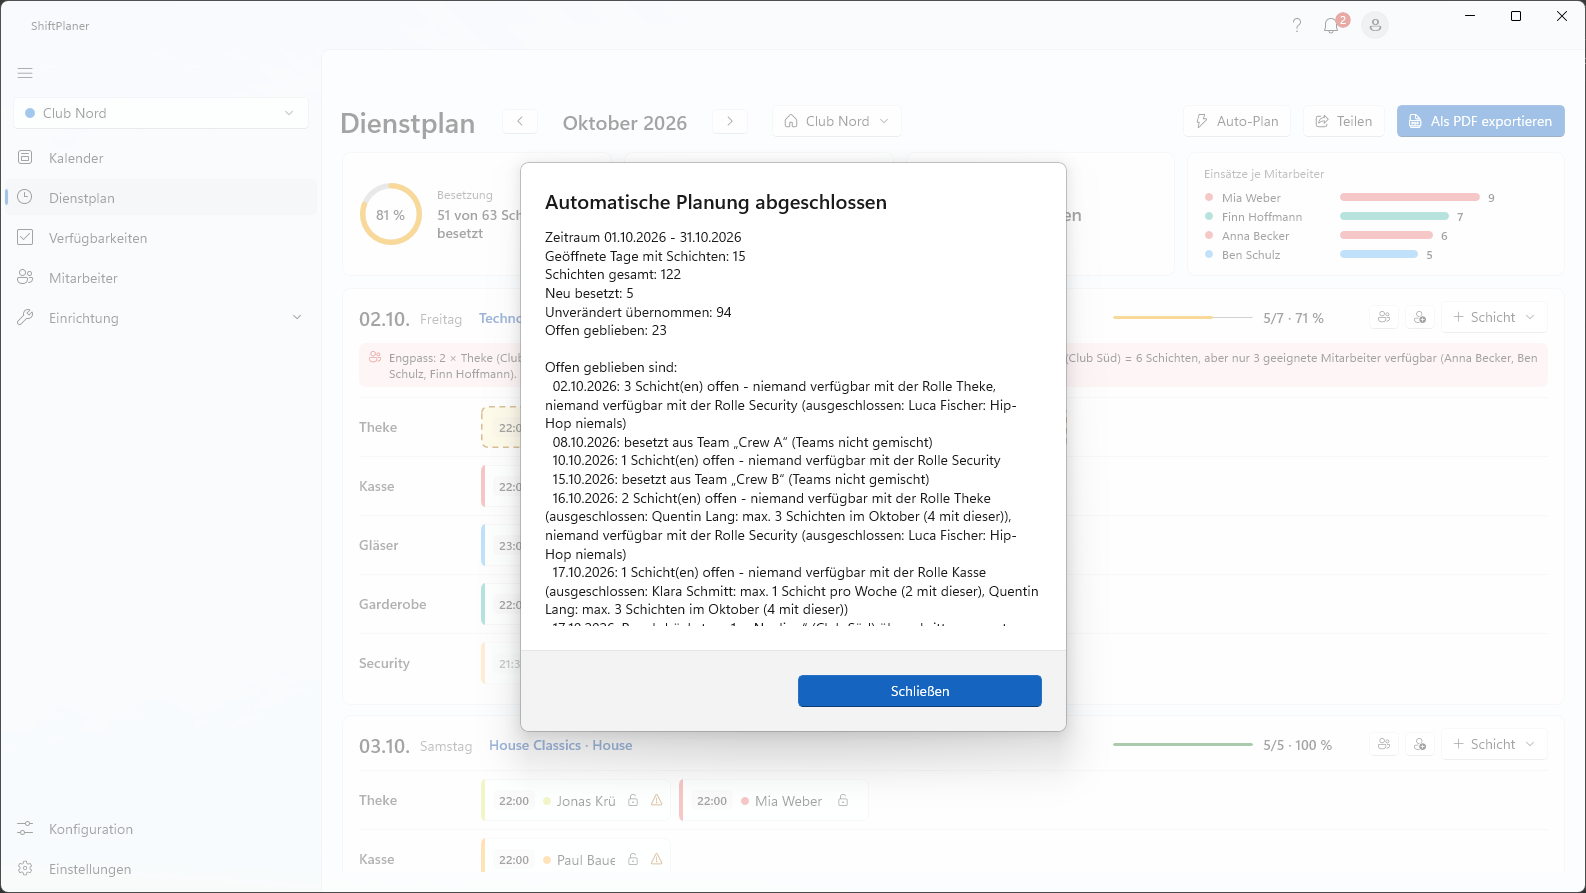The width and height of the screenshot is (1586, 893).
Task: Open the Club Nord sidebar location selector
Action: click(x=161, y=113)
